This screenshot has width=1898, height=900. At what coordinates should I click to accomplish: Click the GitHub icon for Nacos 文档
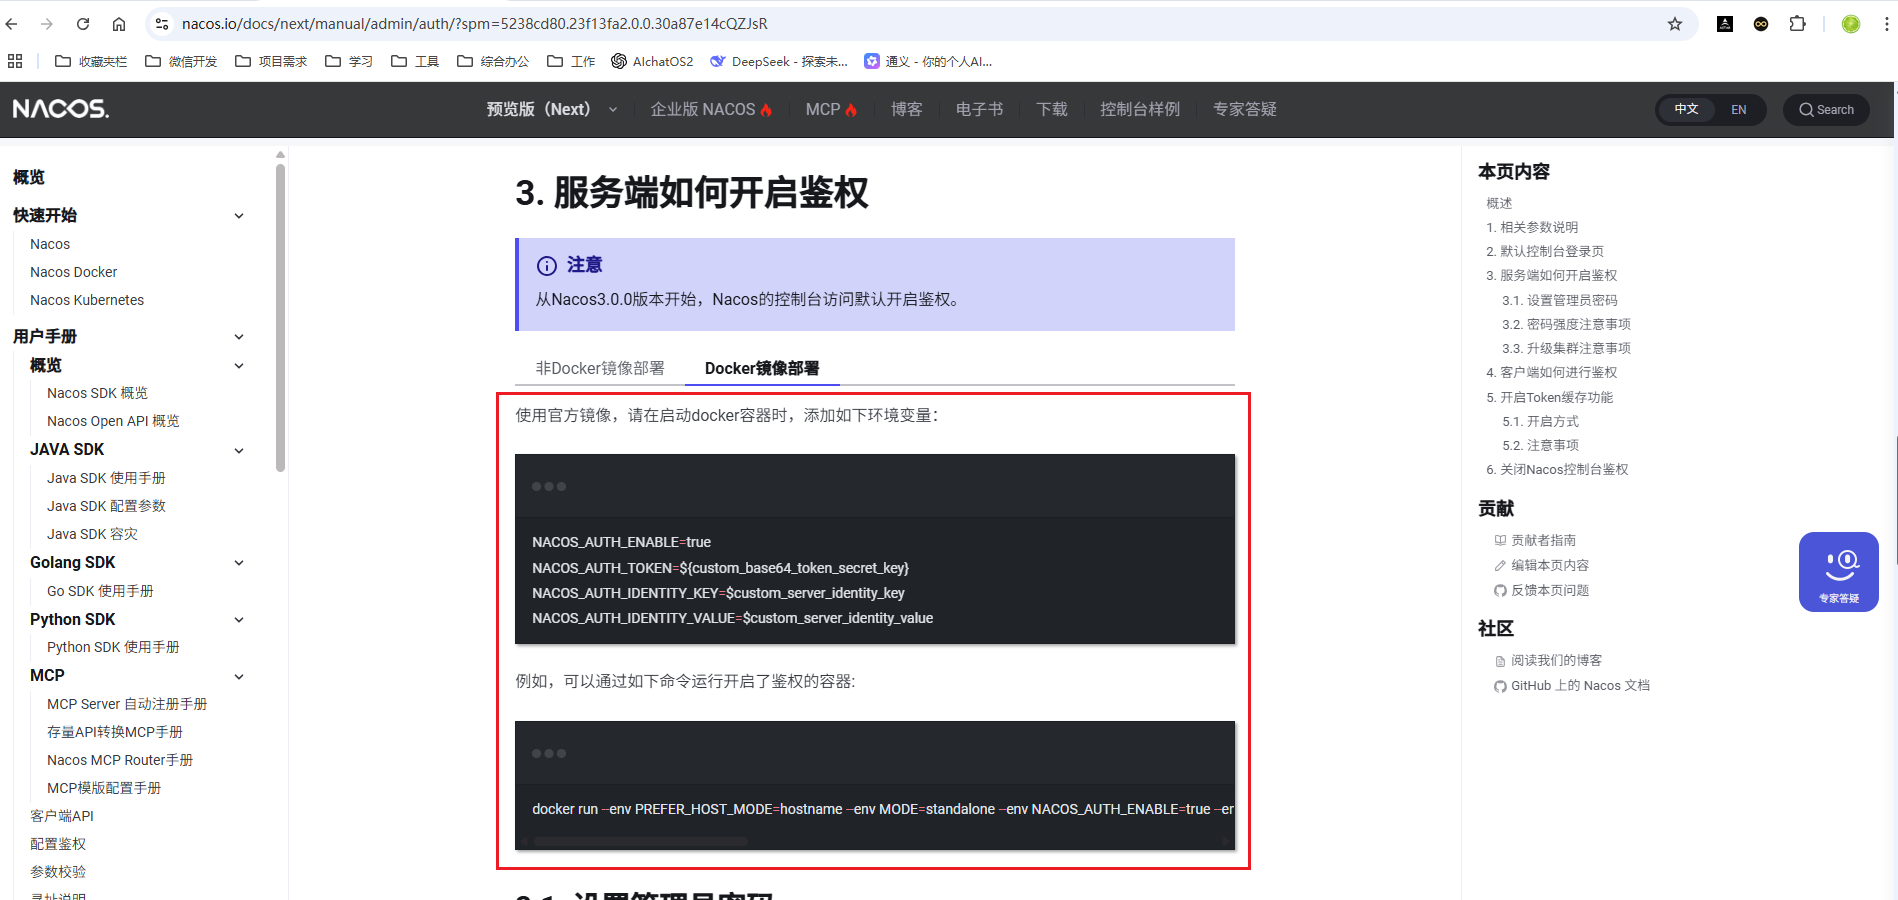click(x=1500, y=686)
